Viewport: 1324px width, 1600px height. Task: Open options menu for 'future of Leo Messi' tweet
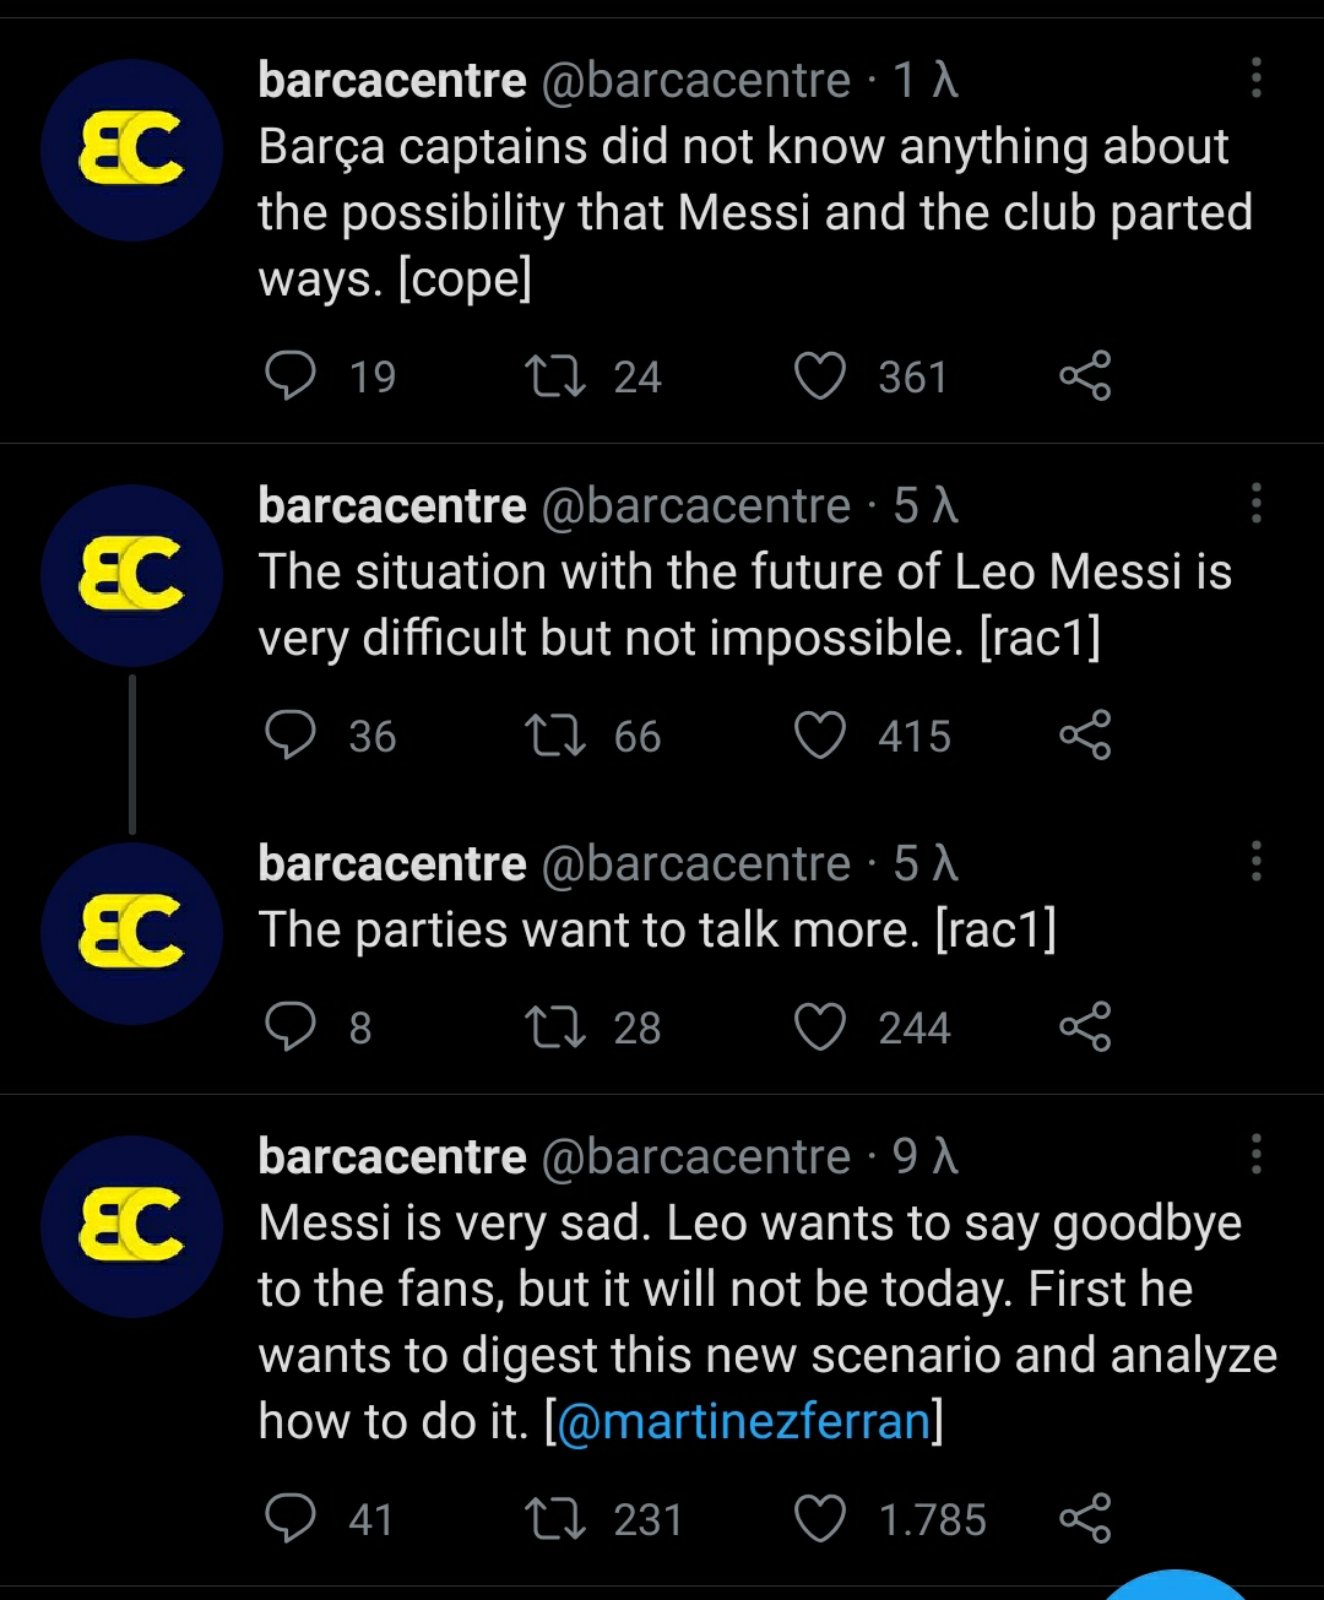[1256, 503]
